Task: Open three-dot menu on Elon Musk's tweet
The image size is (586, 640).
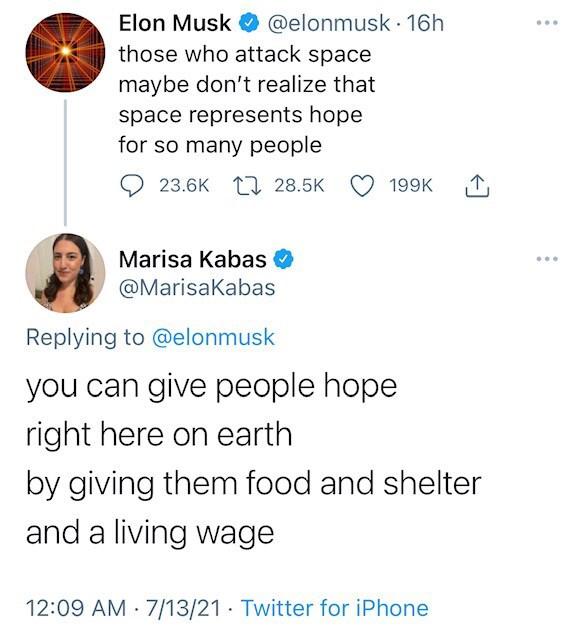Action: [x=547, y=23]
